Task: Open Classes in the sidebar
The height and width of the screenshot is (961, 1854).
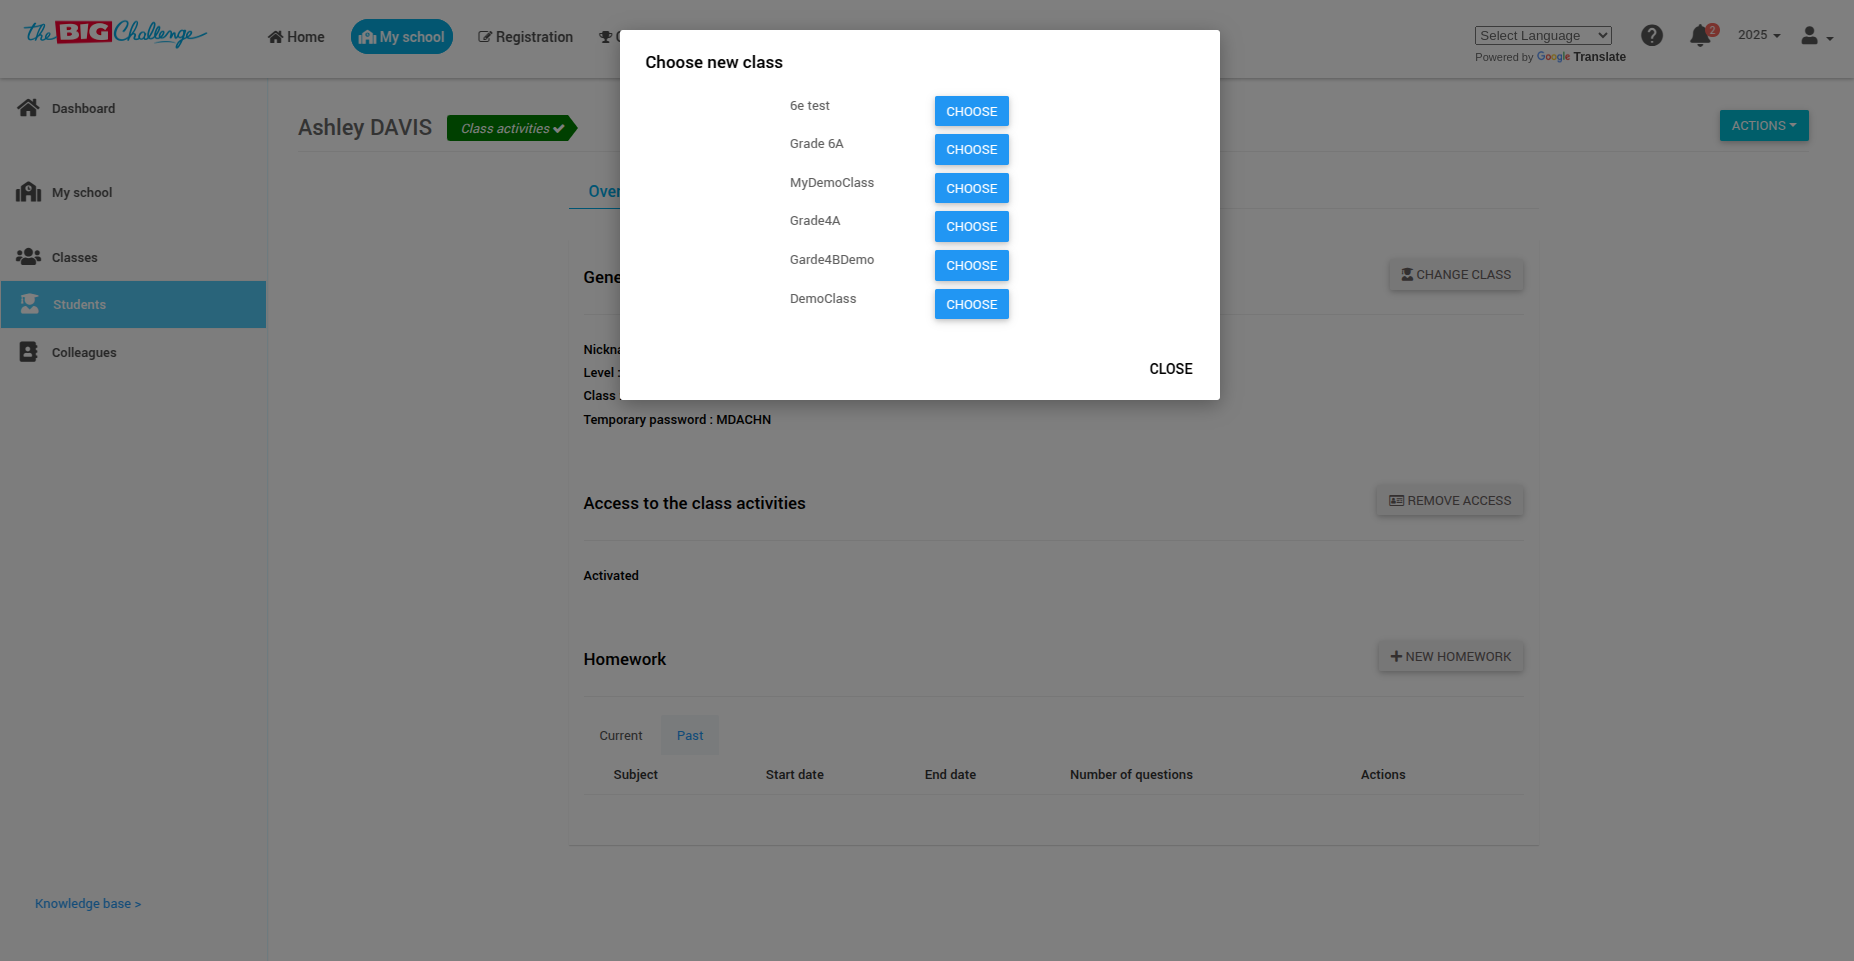Action: (x=75, y=258)
